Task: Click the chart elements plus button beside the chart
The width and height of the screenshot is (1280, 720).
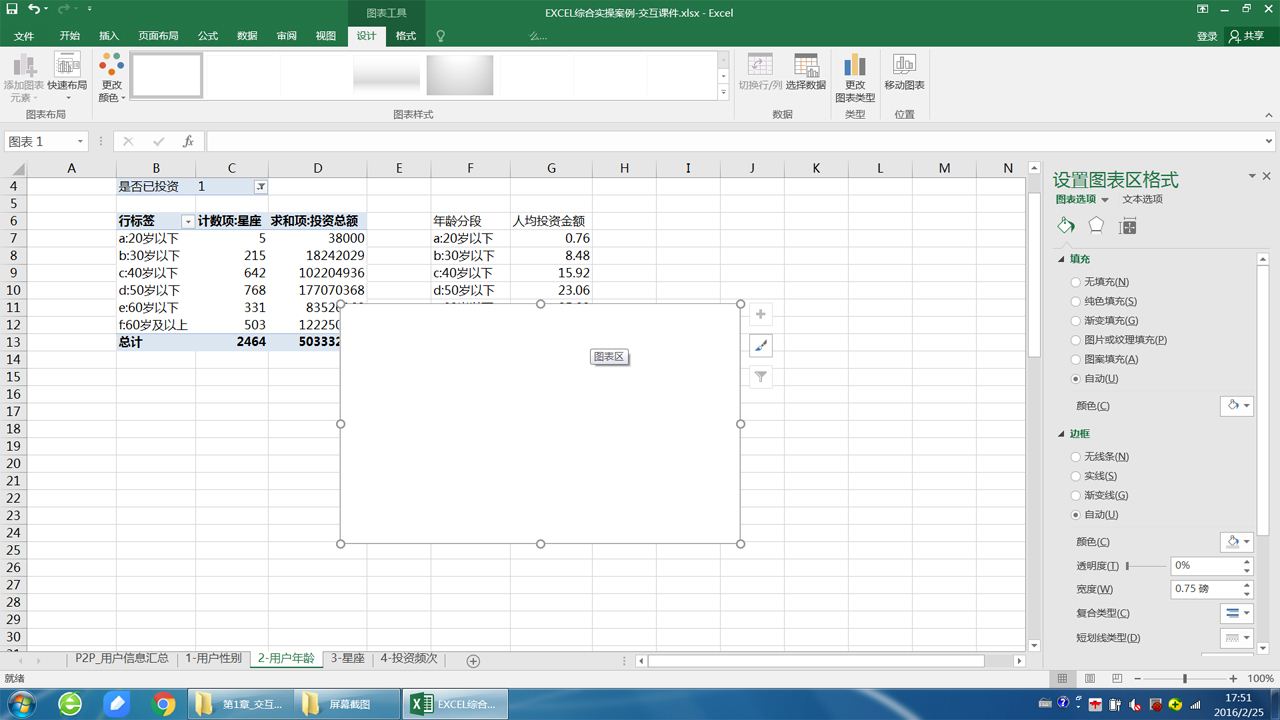Action: click(761, 314)
